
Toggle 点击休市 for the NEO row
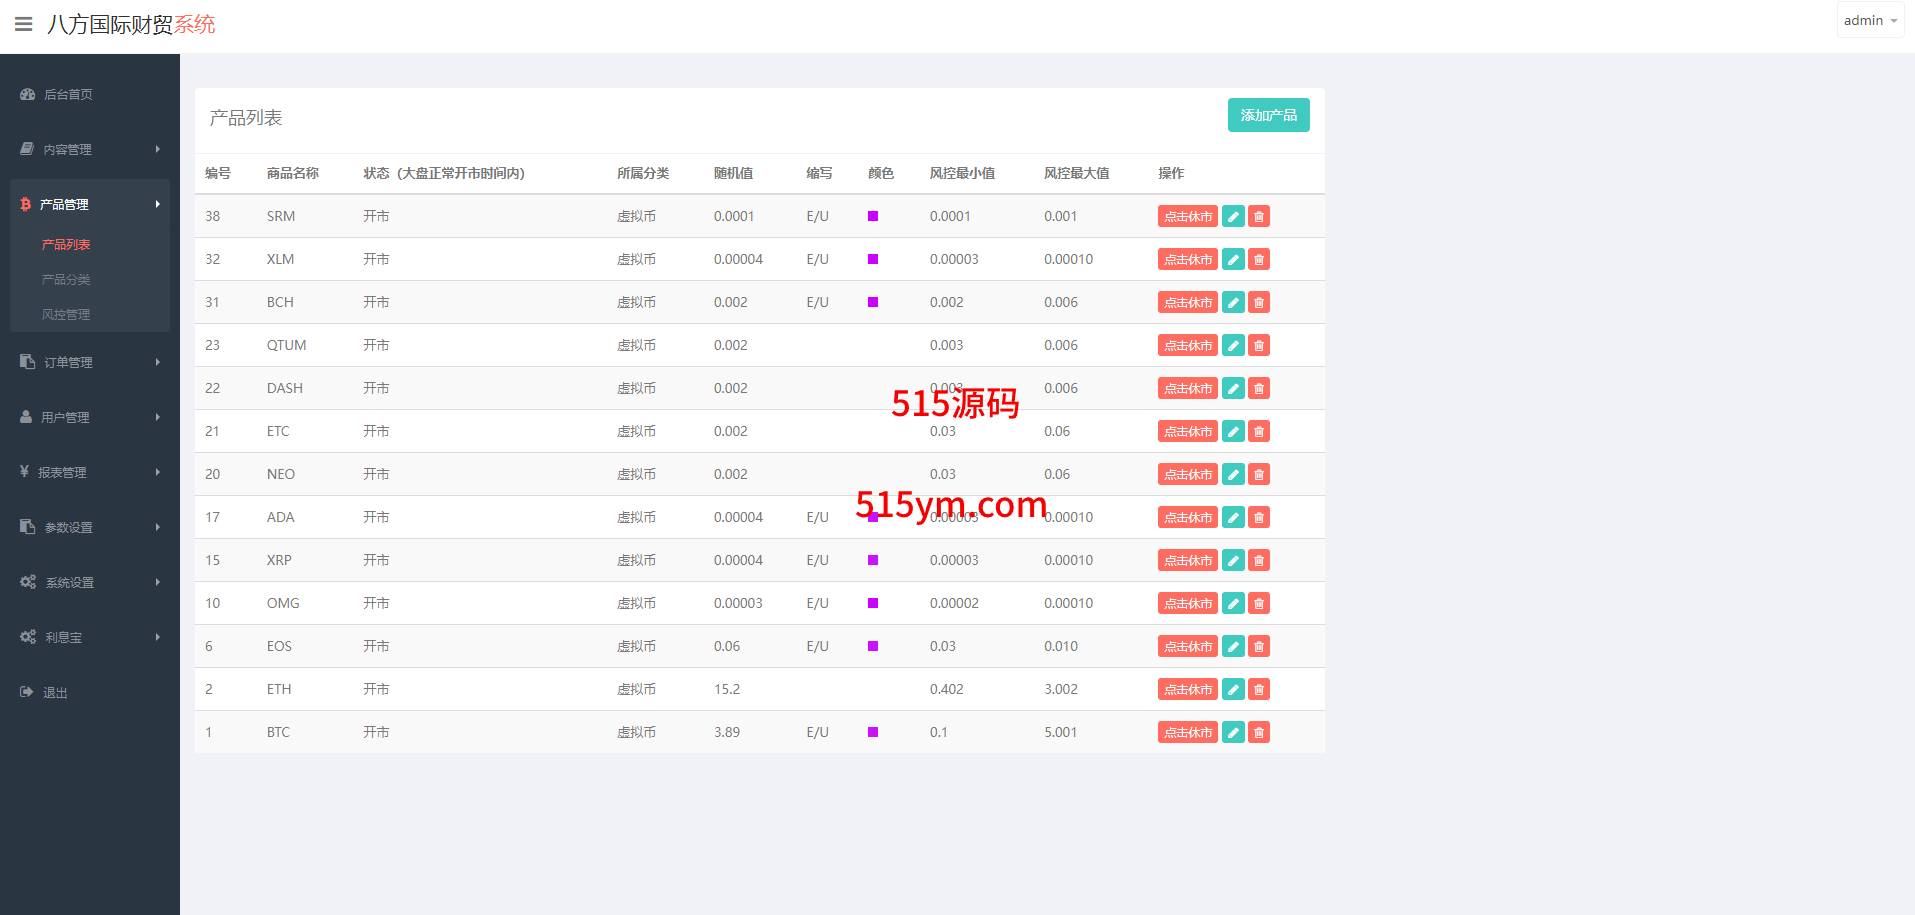click(x=1187, y=474)
